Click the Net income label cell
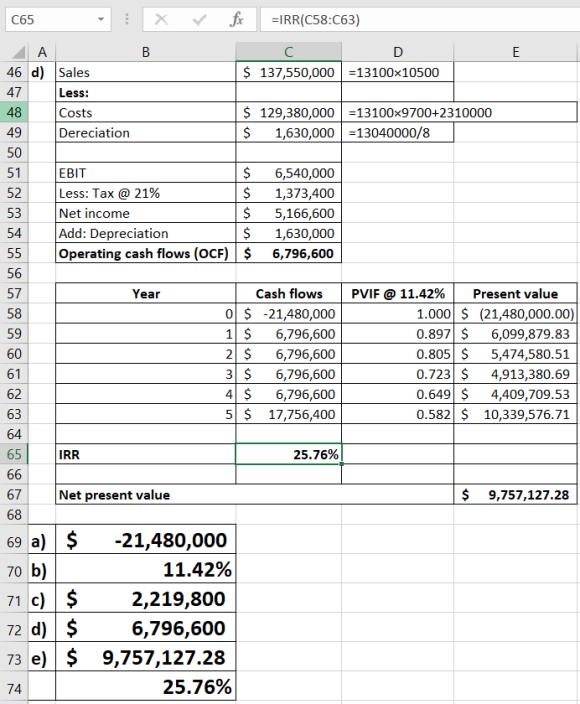This screenshot has height=704, width=580. coord(145,213)
